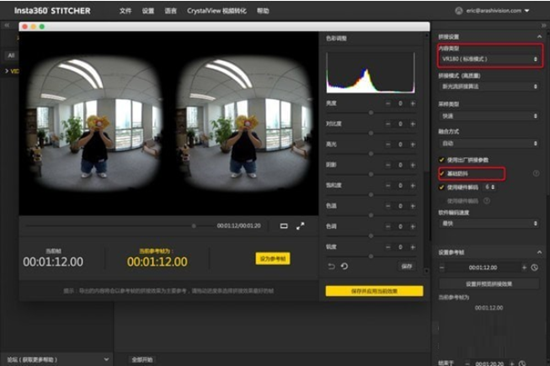Open the VR180 content type dropdown
The image size is (550, 366).
point(489,59)
